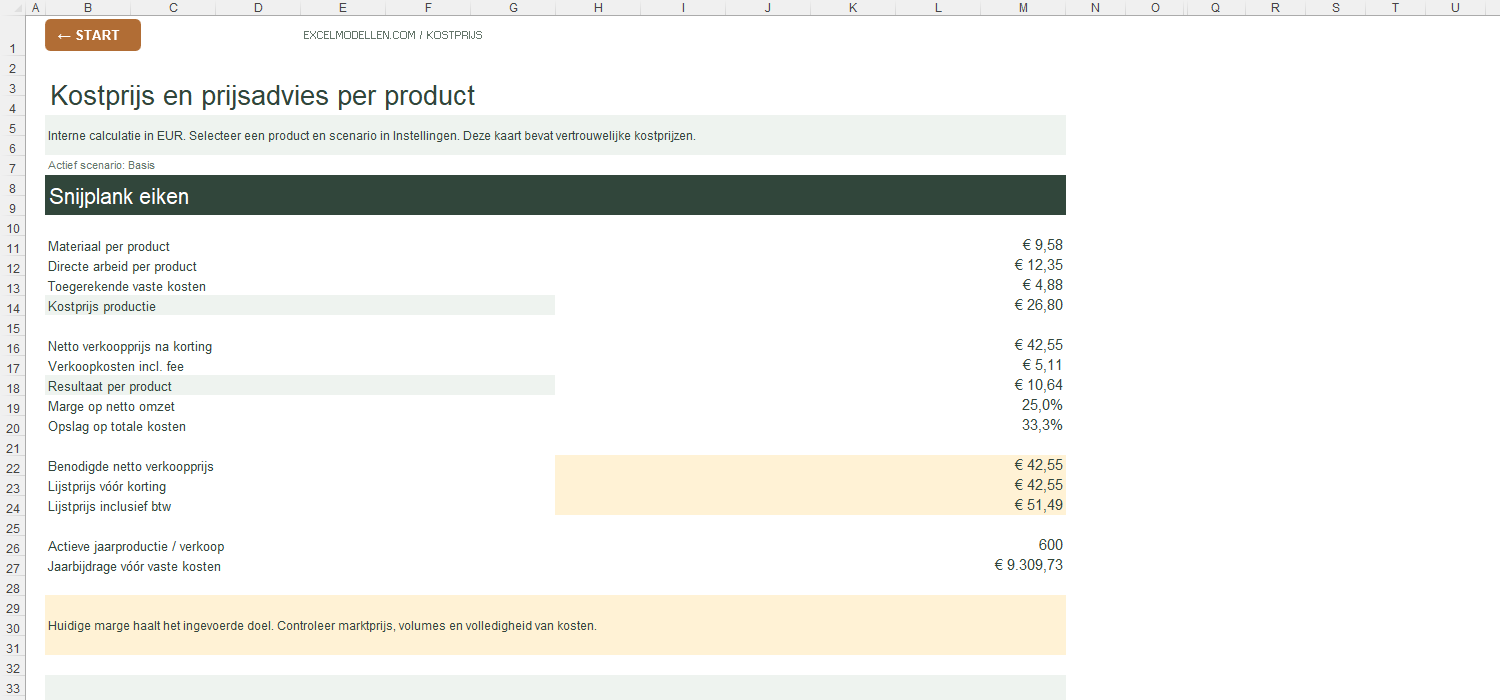Screen dimensions: 1500x700
Task: Select the annual production value 600
Action: click(1050, 545)
